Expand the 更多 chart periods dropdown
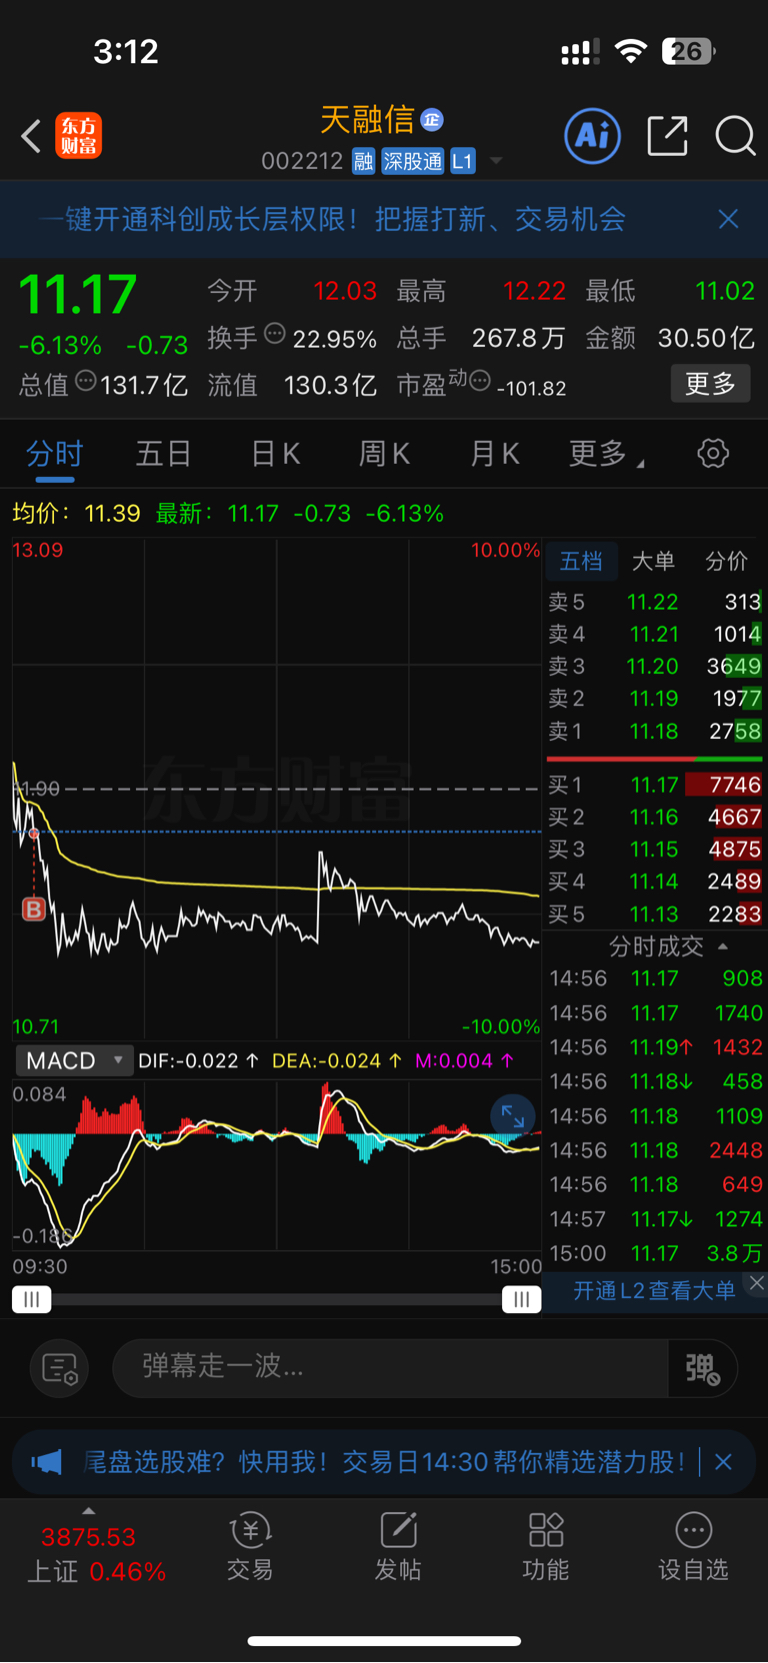This screenshot has width=768, height=1663. [x=607, y=454]
